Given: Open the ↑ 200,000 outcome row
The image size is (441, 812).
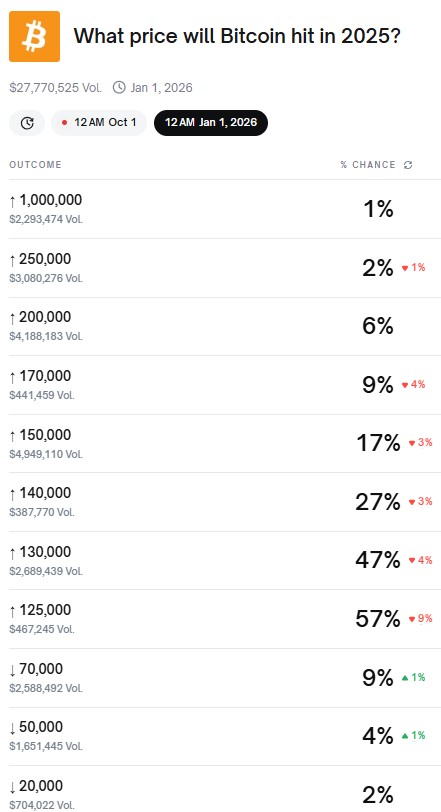Looking at the screenshot, I should coord(225,326).
